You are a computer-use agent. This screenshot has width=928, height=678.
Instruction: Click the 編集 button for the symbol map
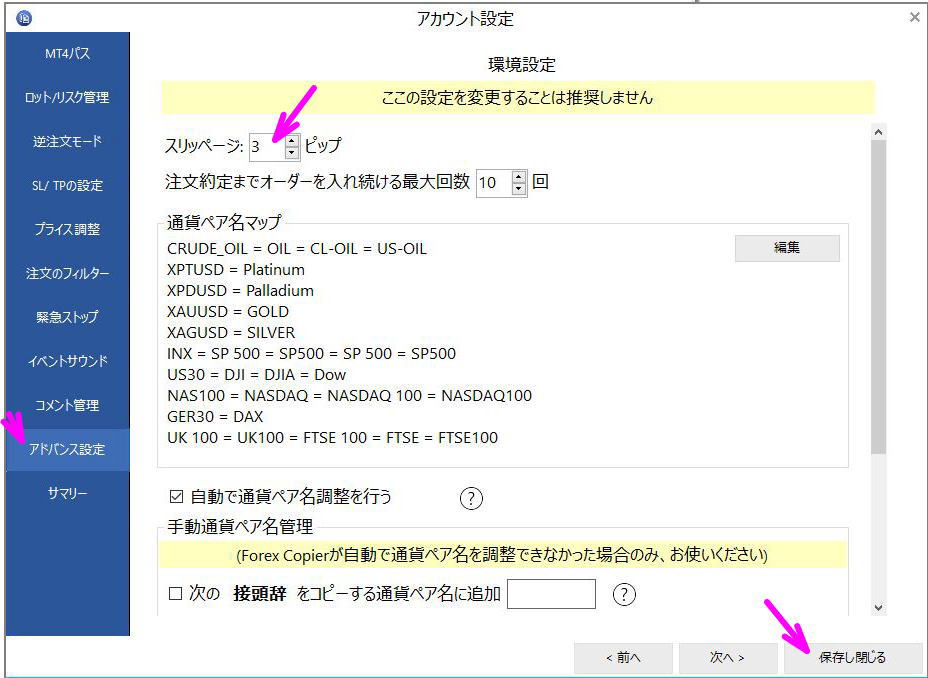[788, 248]
